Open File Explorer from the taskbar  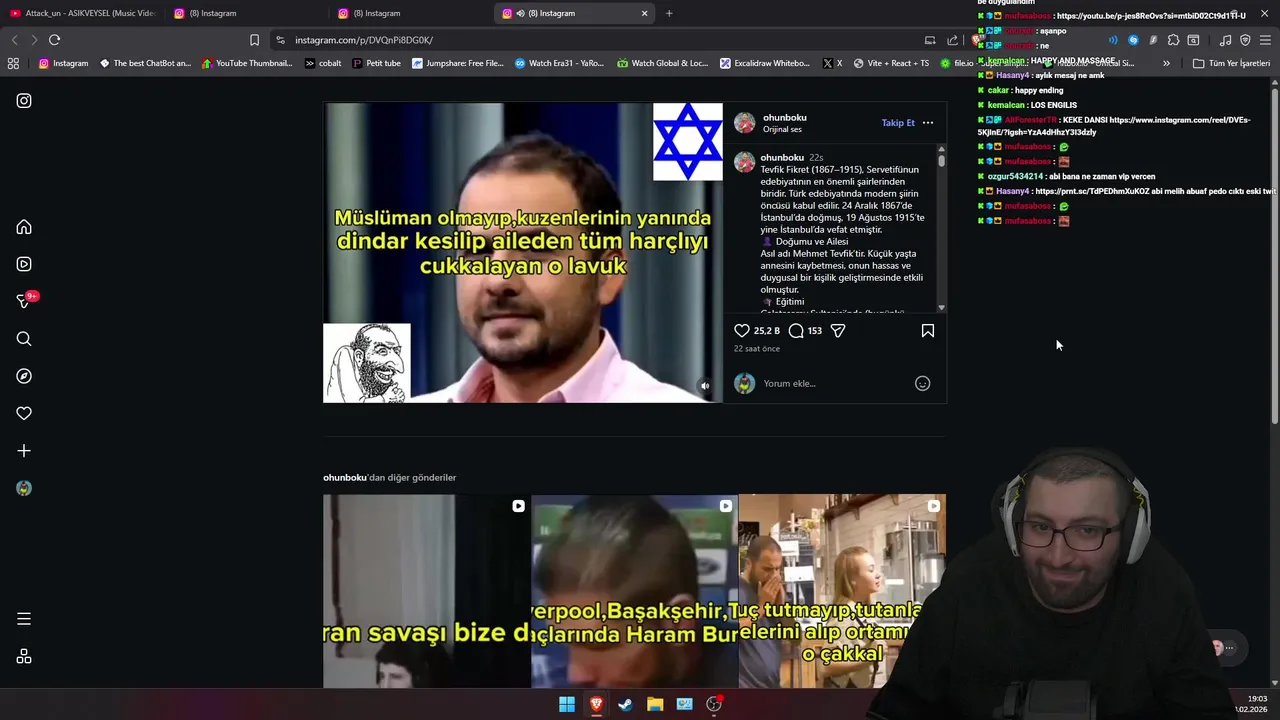tap(655, 704)
